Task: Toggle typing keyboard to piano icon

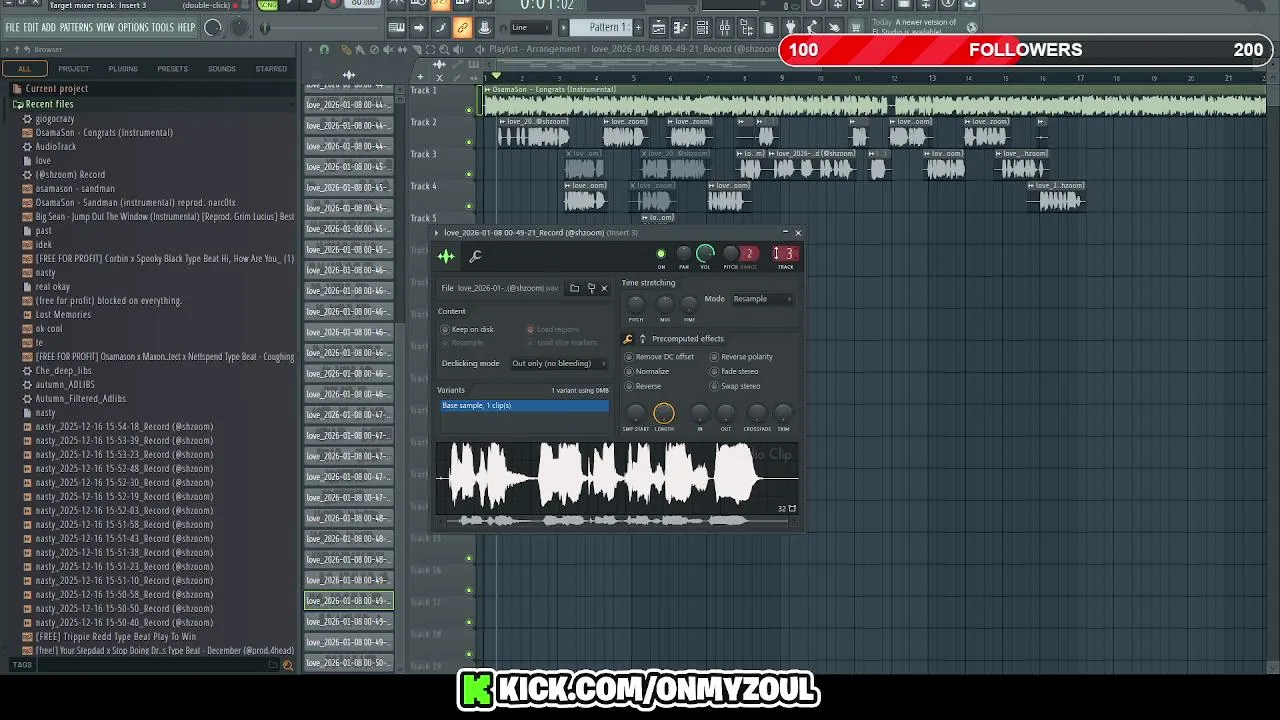Action: coord(396,28)
